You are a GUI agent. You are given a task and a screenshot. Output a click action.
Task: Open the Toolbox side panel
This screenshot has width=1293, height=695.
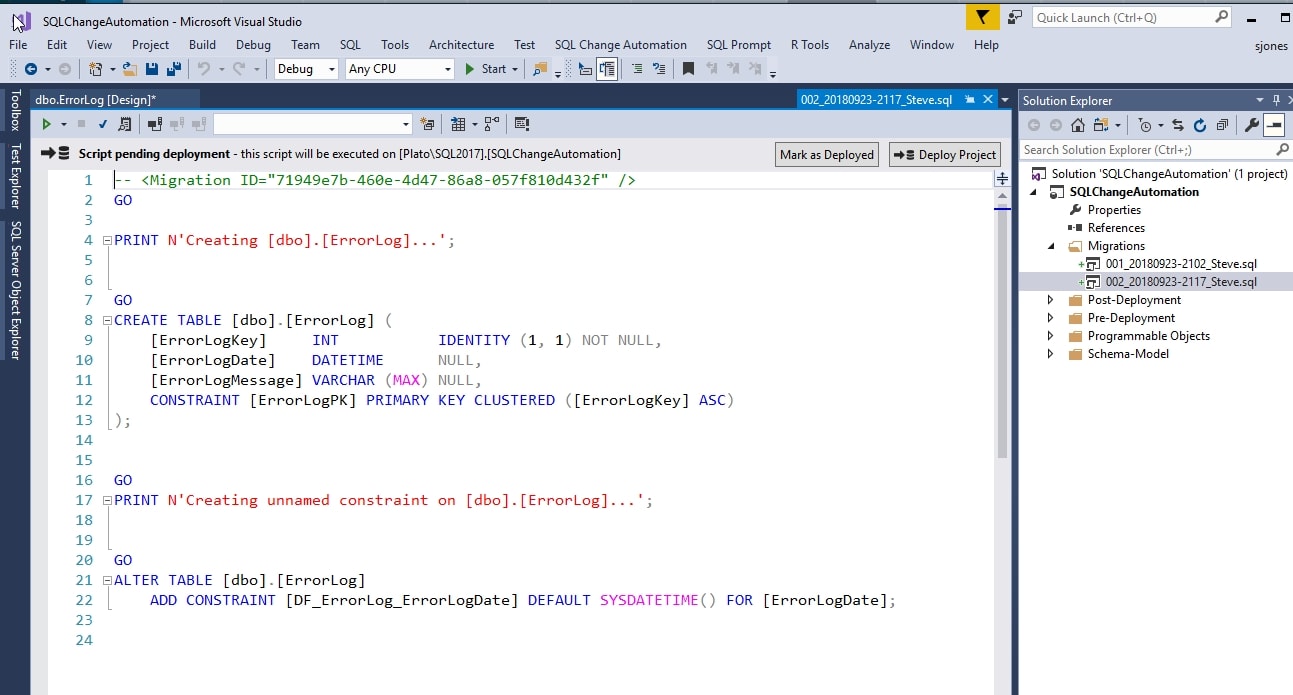(14, 111)
